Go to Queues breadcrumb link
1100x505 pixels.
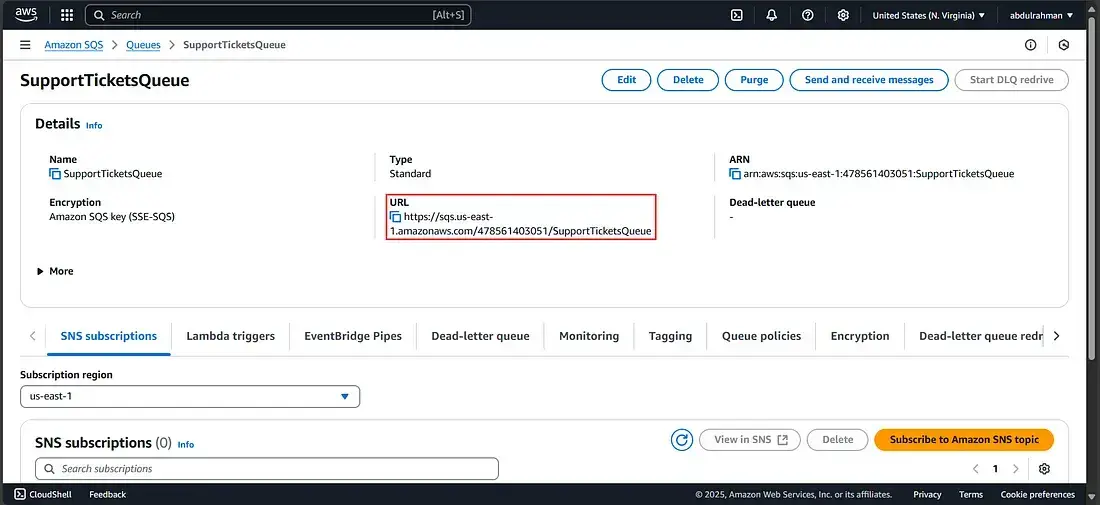(x=143, y=45)
